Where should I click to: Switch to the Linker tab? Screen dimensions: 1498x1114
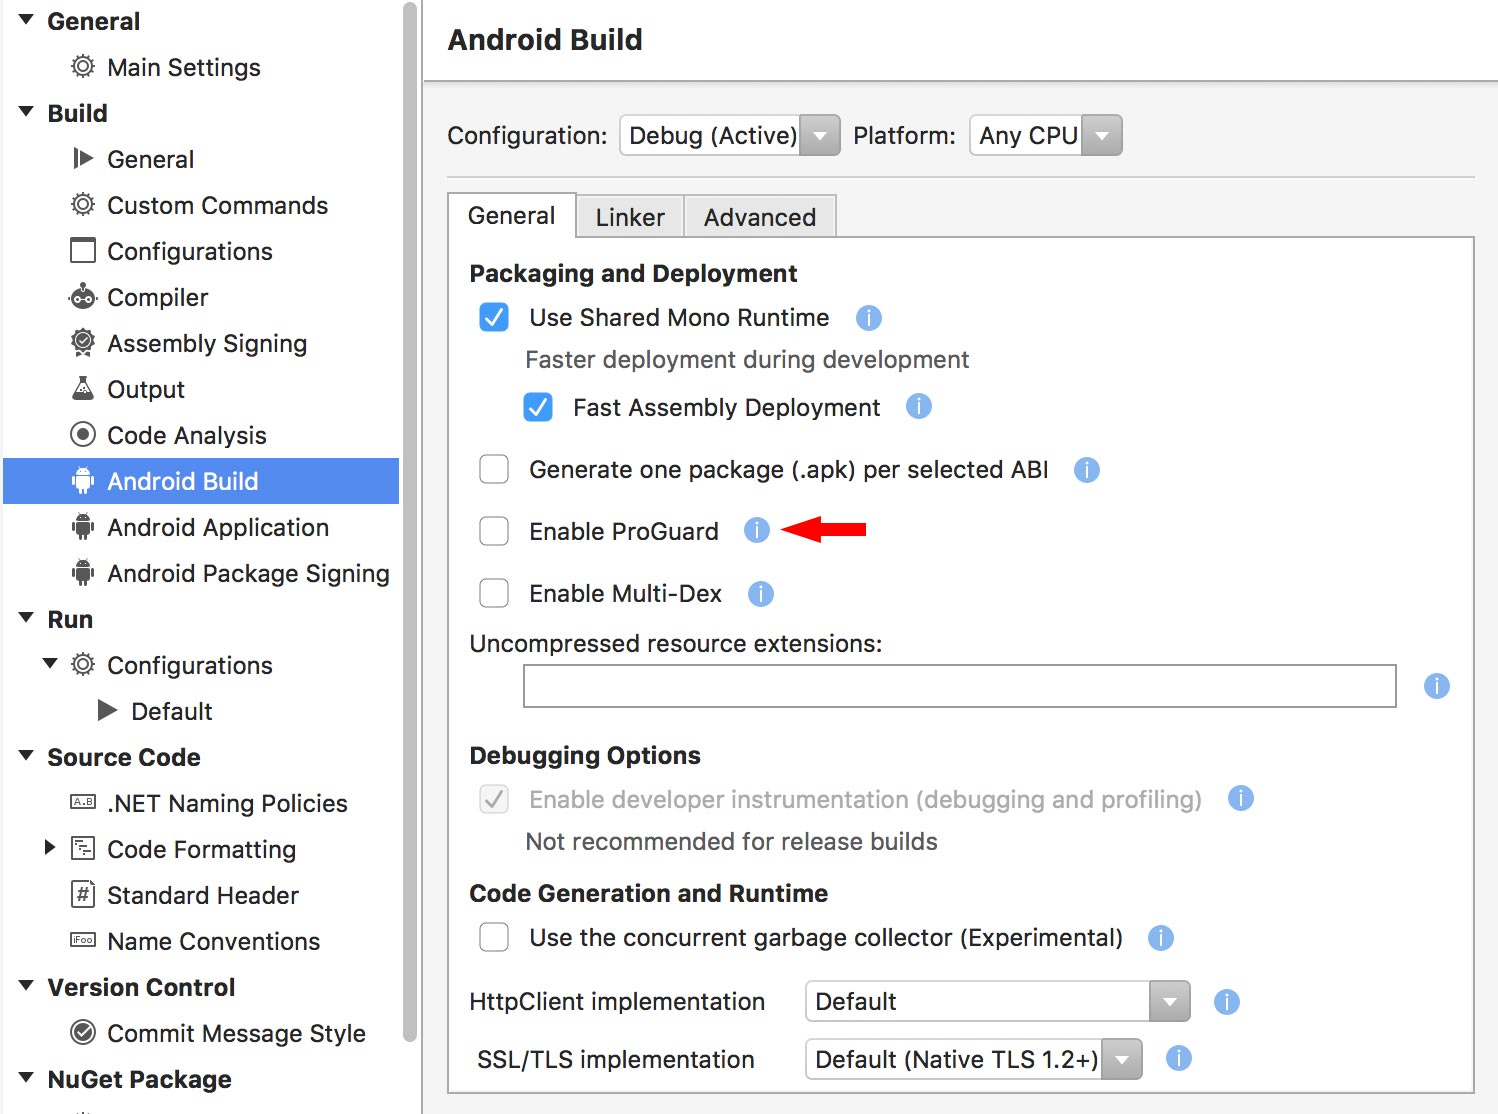tap(630, 217)
